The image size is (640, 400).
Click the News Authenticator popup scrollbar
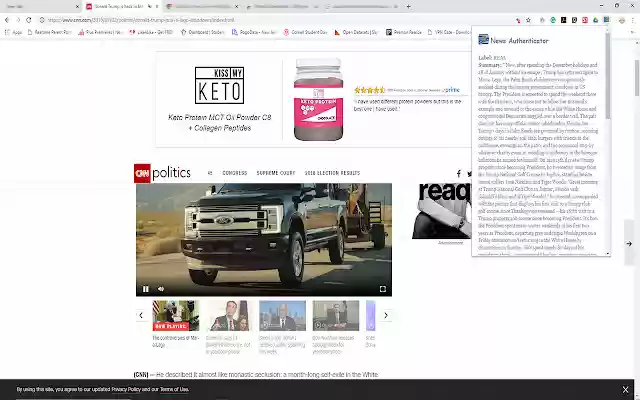(x=608, y=78)
